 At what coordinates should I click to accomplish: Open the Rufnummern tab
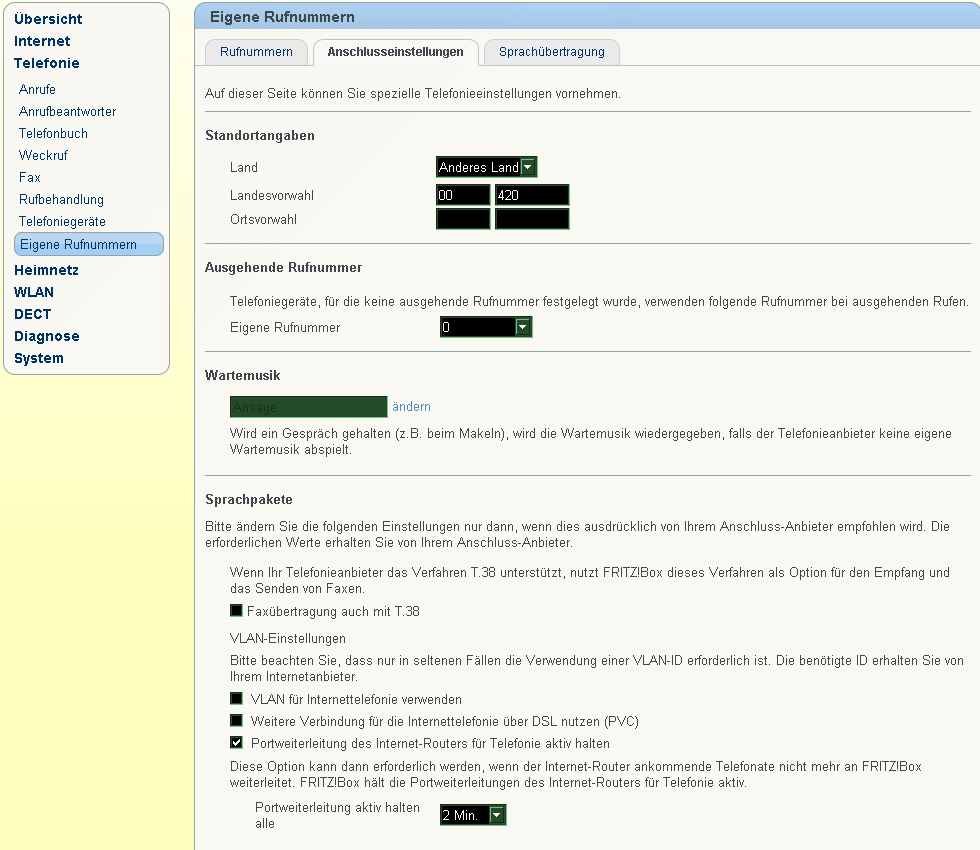pyautogui.click(x=256, y=52)
